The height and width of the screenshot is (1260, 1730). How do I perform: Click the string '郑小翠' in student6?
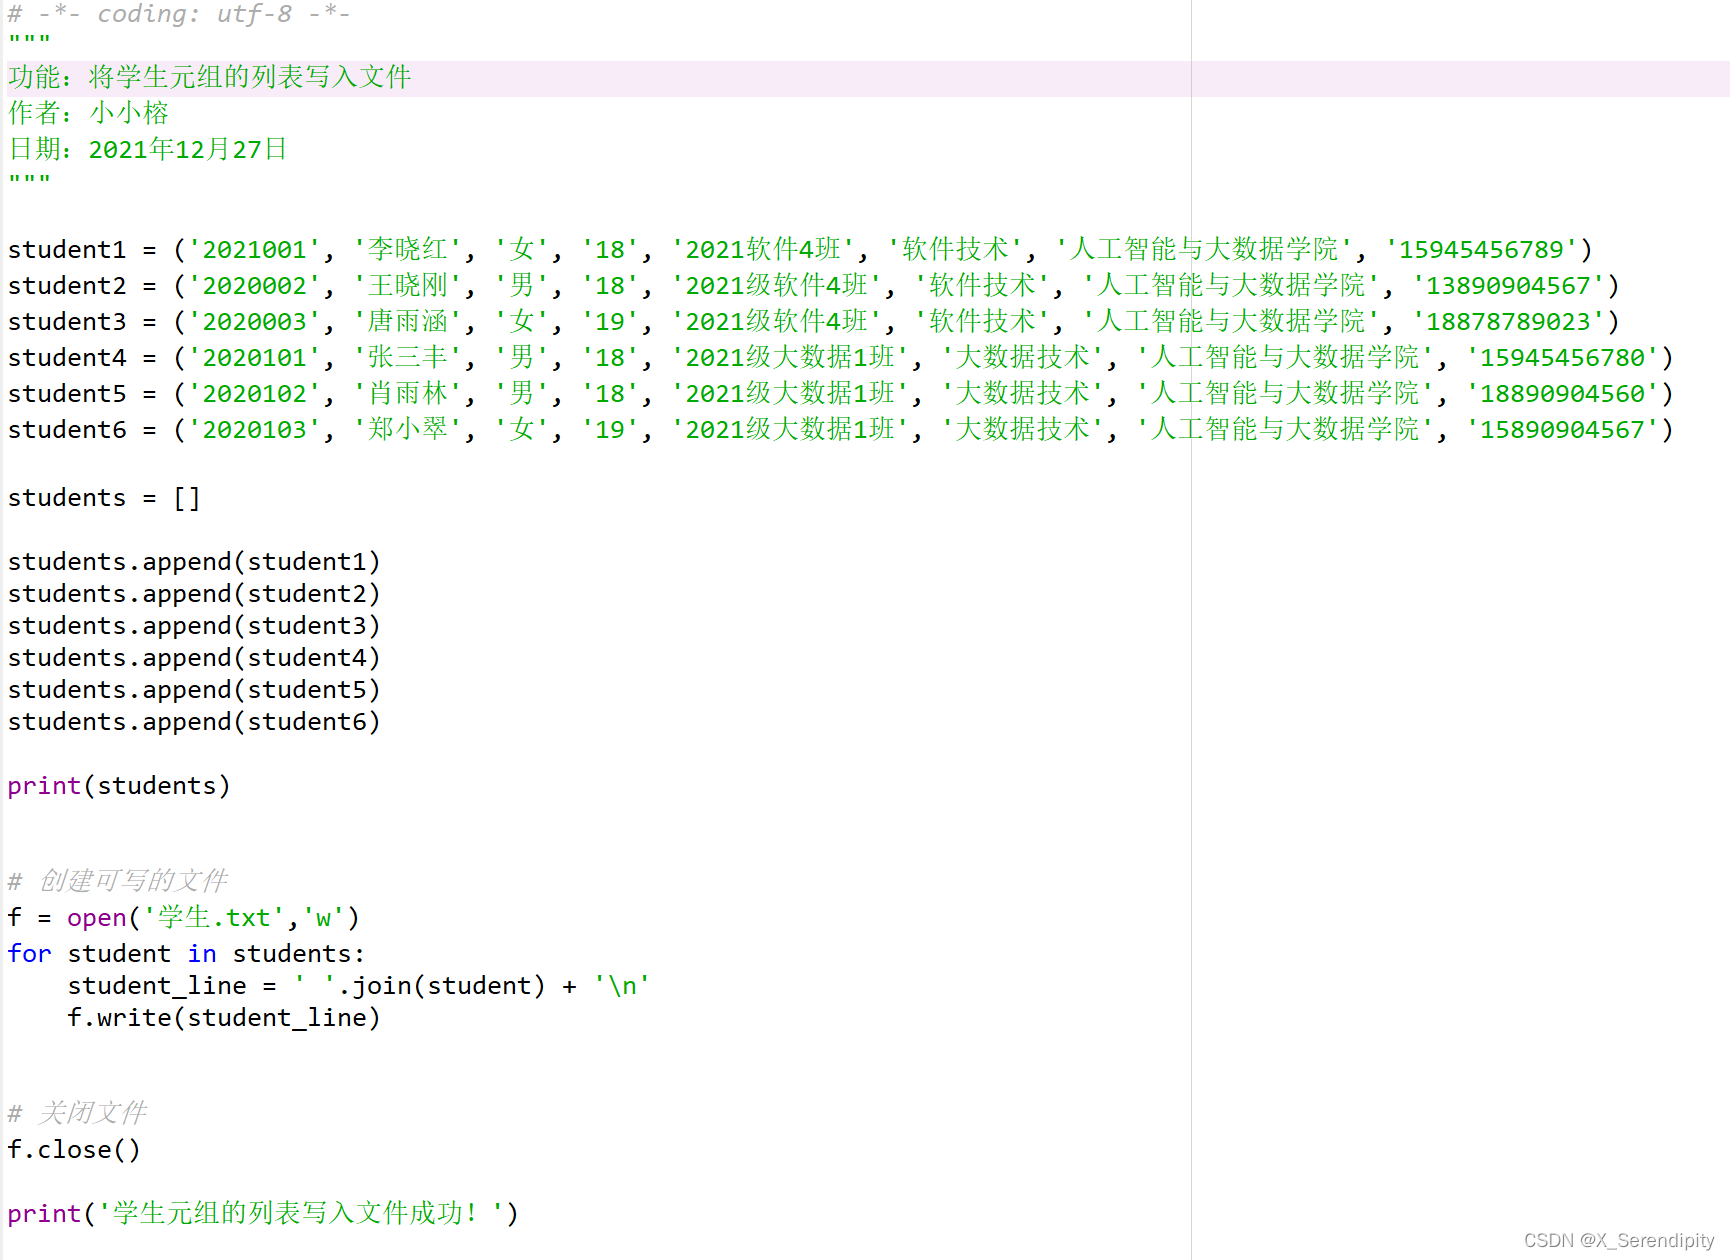[x=407, y=429]
